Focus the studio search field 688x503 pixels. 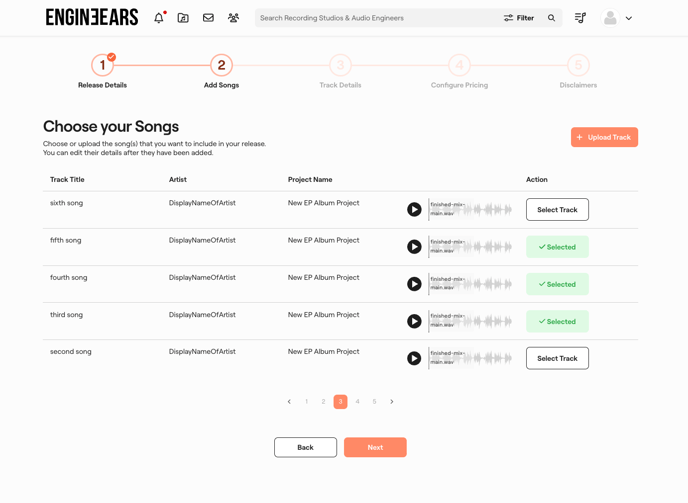[x=375, y=18]
